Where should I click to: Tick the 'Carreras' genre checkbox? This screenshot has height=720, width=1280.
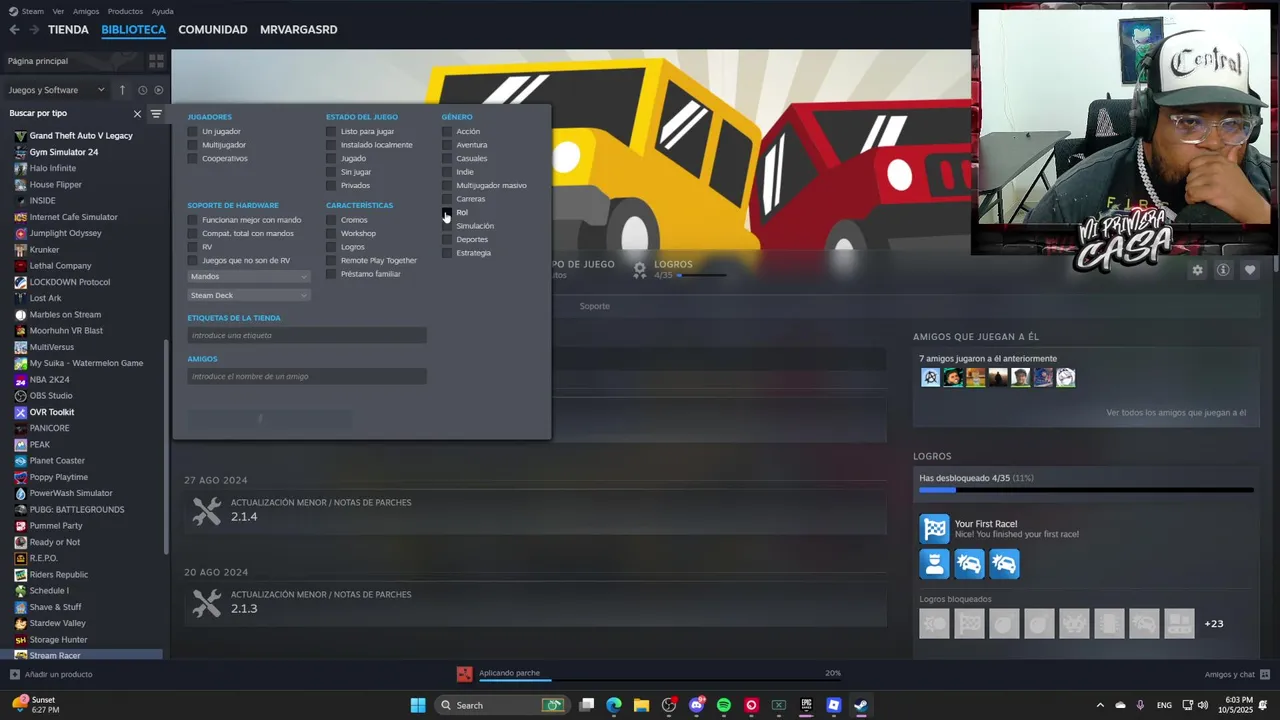[447, 199]
